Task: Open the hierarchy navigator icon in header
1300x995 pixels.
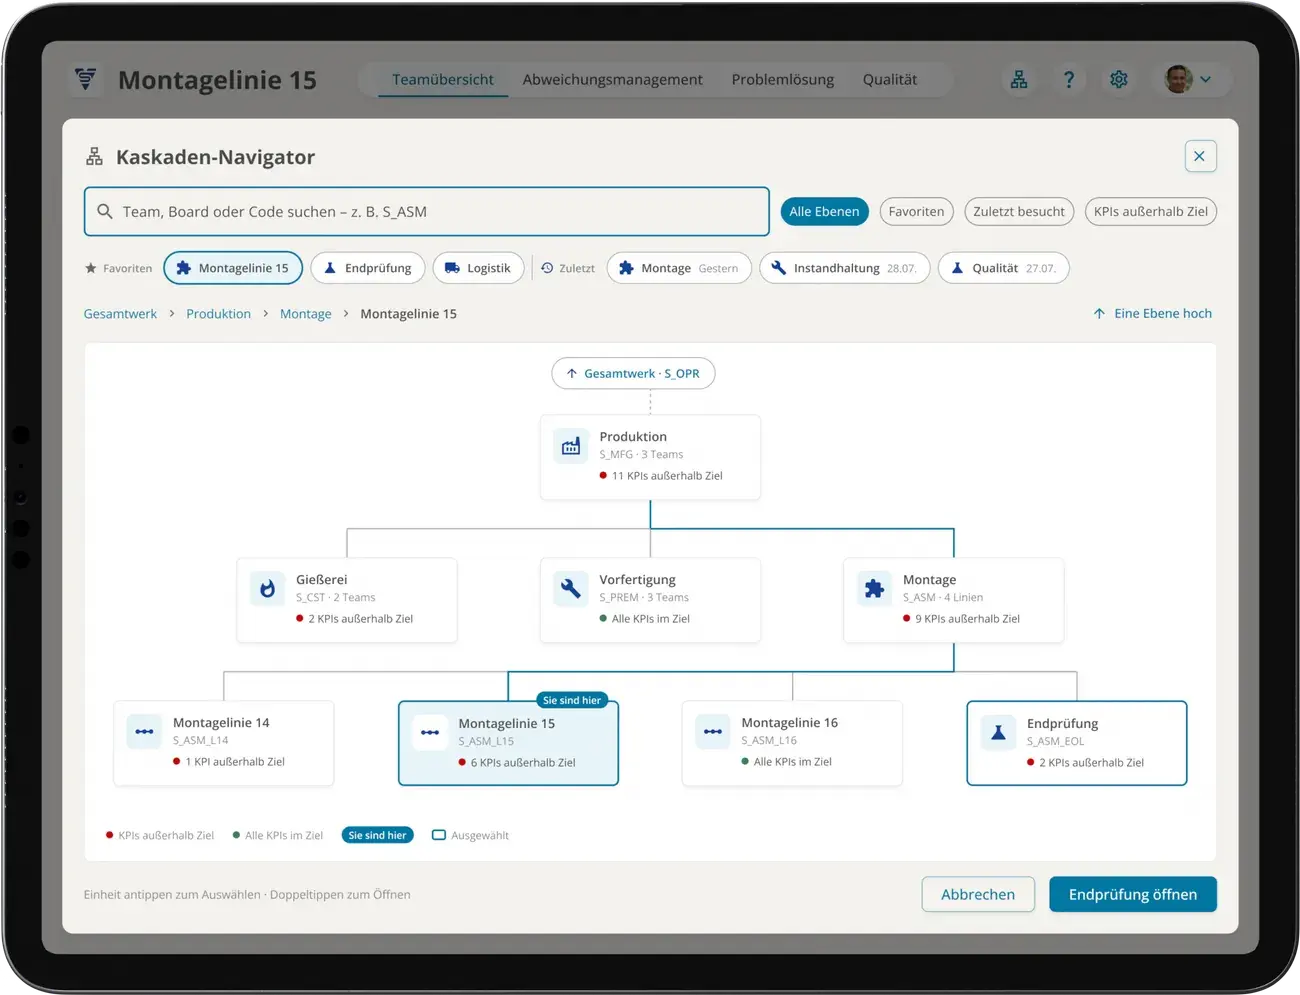Action: click(x=1019, y=80)
